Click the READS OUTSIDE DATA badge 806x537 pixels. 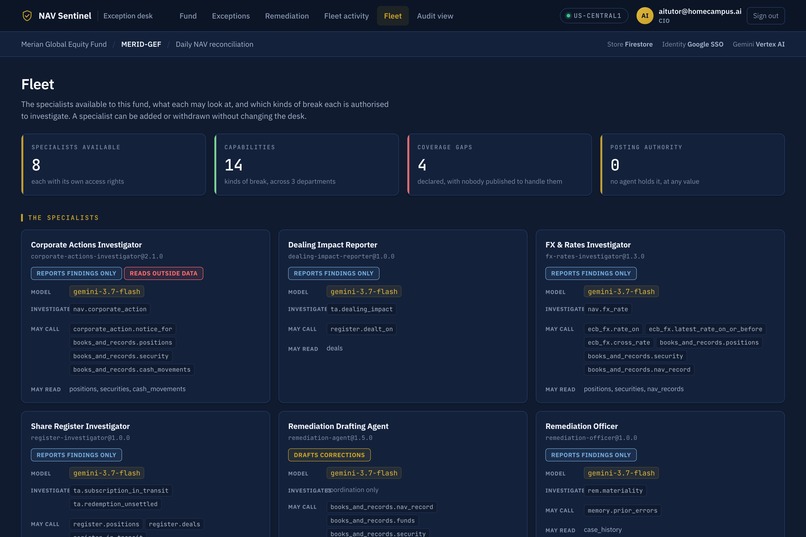pyautogui.click(x=163, y=273)
